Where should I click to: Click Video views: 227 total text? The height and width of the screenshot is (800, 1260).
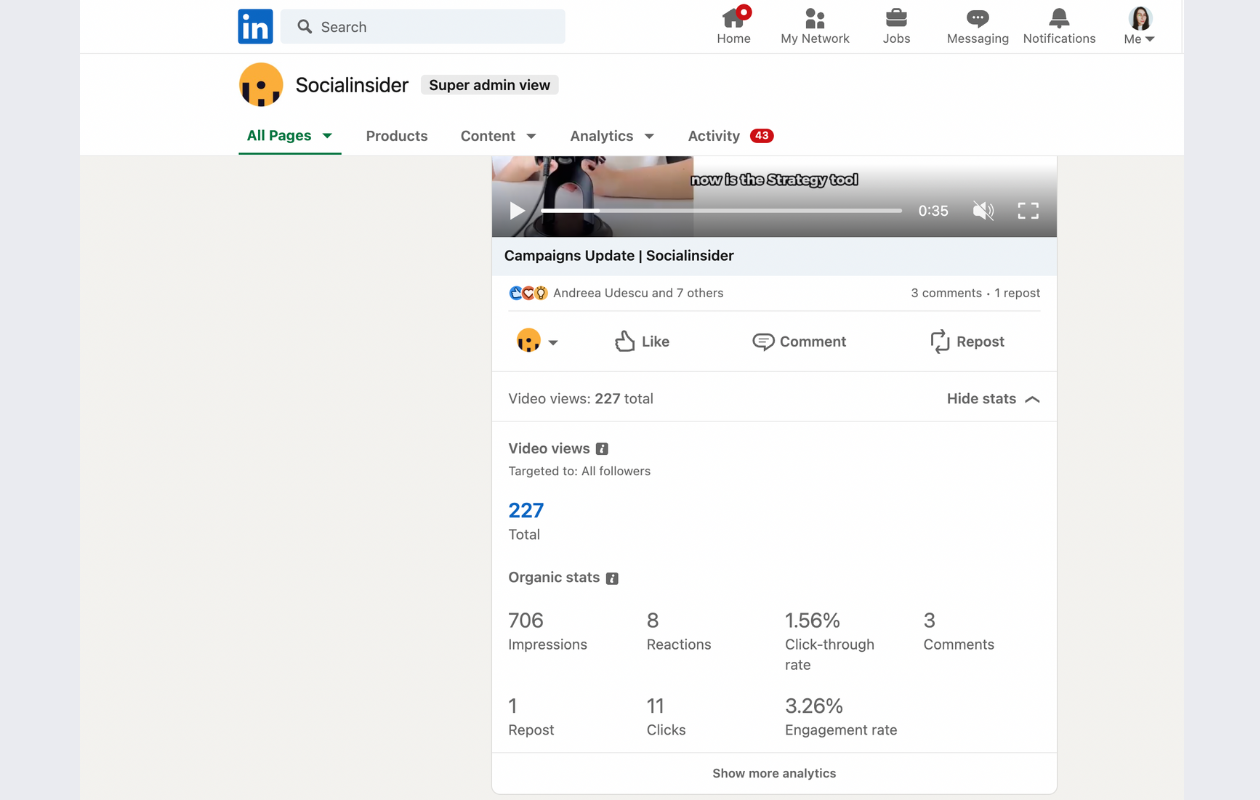pos(580,399)
